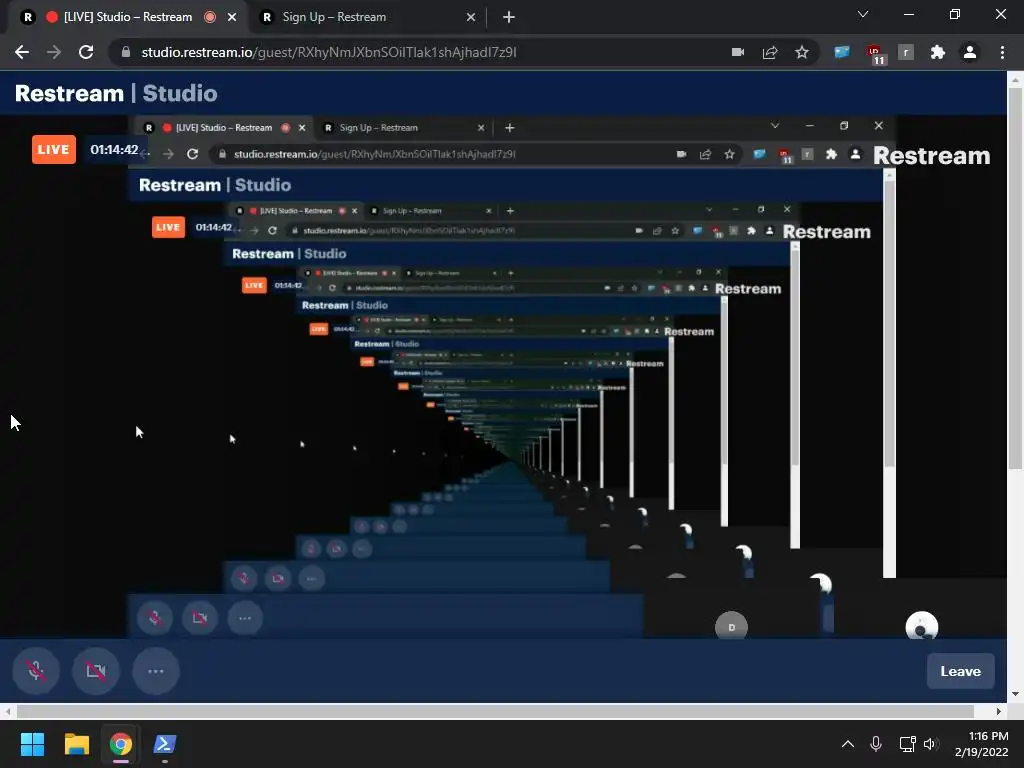Open the Windows Start menu
The image size is (1024, 768).
click(x=32, y=744)
